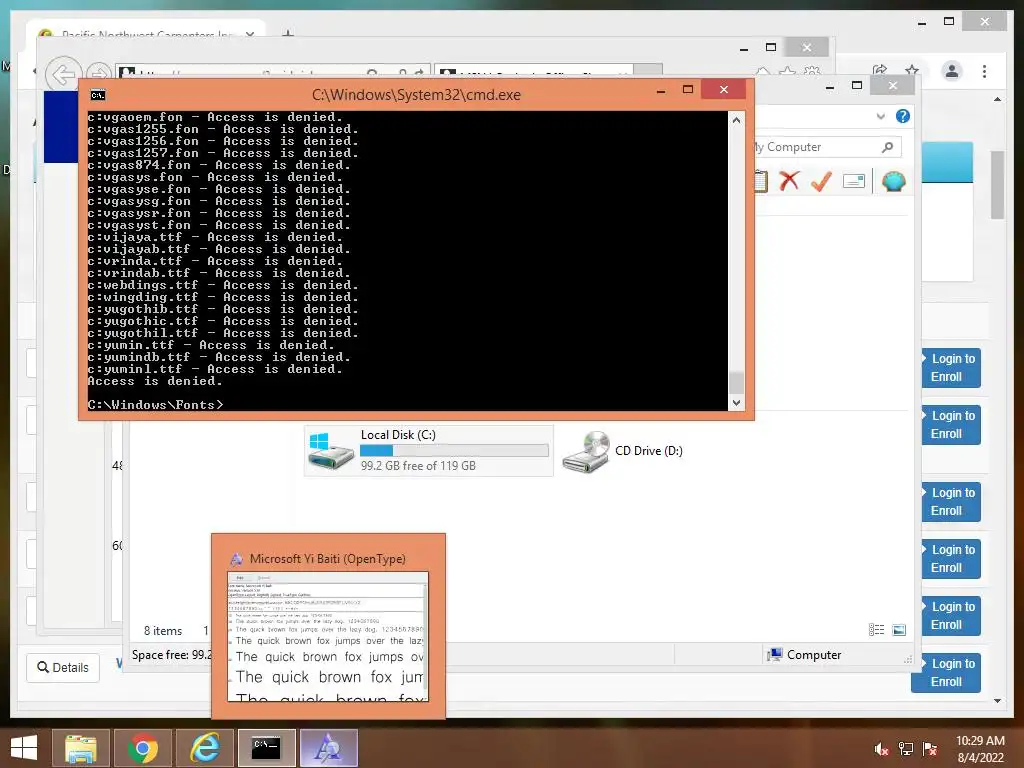
Task: Click the Computer status bar entry
Action: click(x=804, y=654)
